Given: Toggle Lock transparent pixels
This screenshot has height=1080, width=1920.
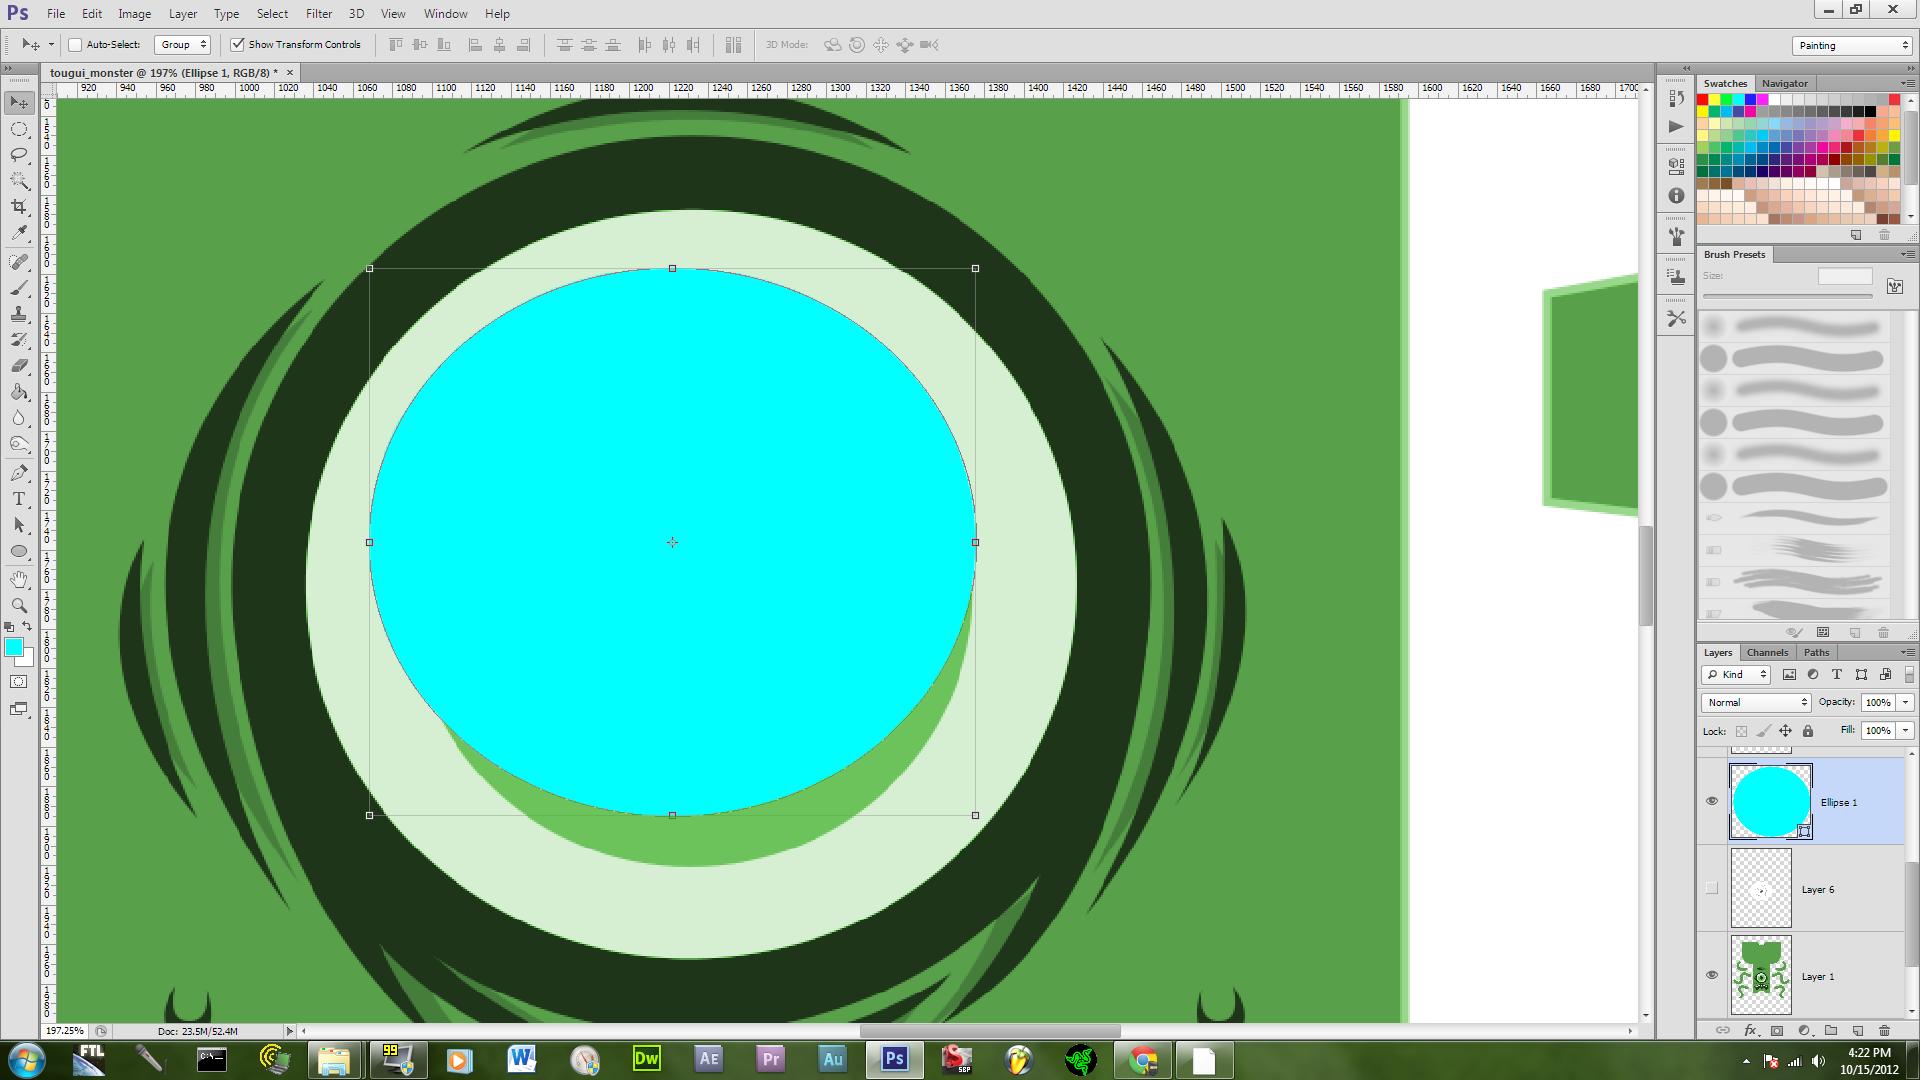Looking at the screenshot, I should click(1741, 731).
